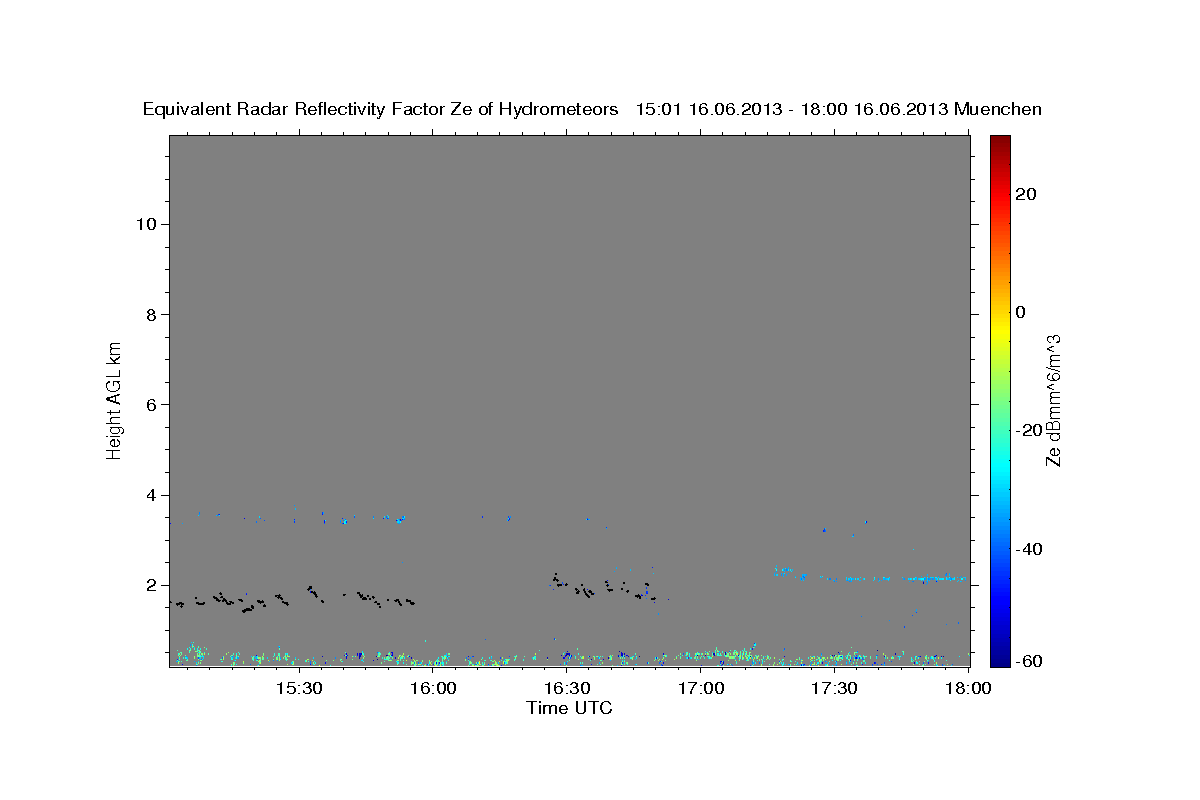Click the 17:30 time tick label
The width and height of the screenshot is (1200, 800).
835,689
